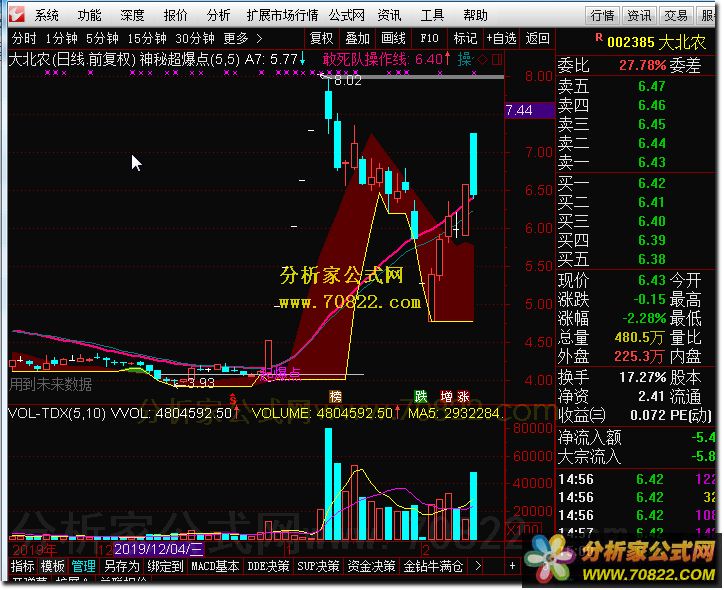Switch to the MACD基本 indicator tab
Screen dimensions: 724x590
pyautogui.click(x=215, y=566)
